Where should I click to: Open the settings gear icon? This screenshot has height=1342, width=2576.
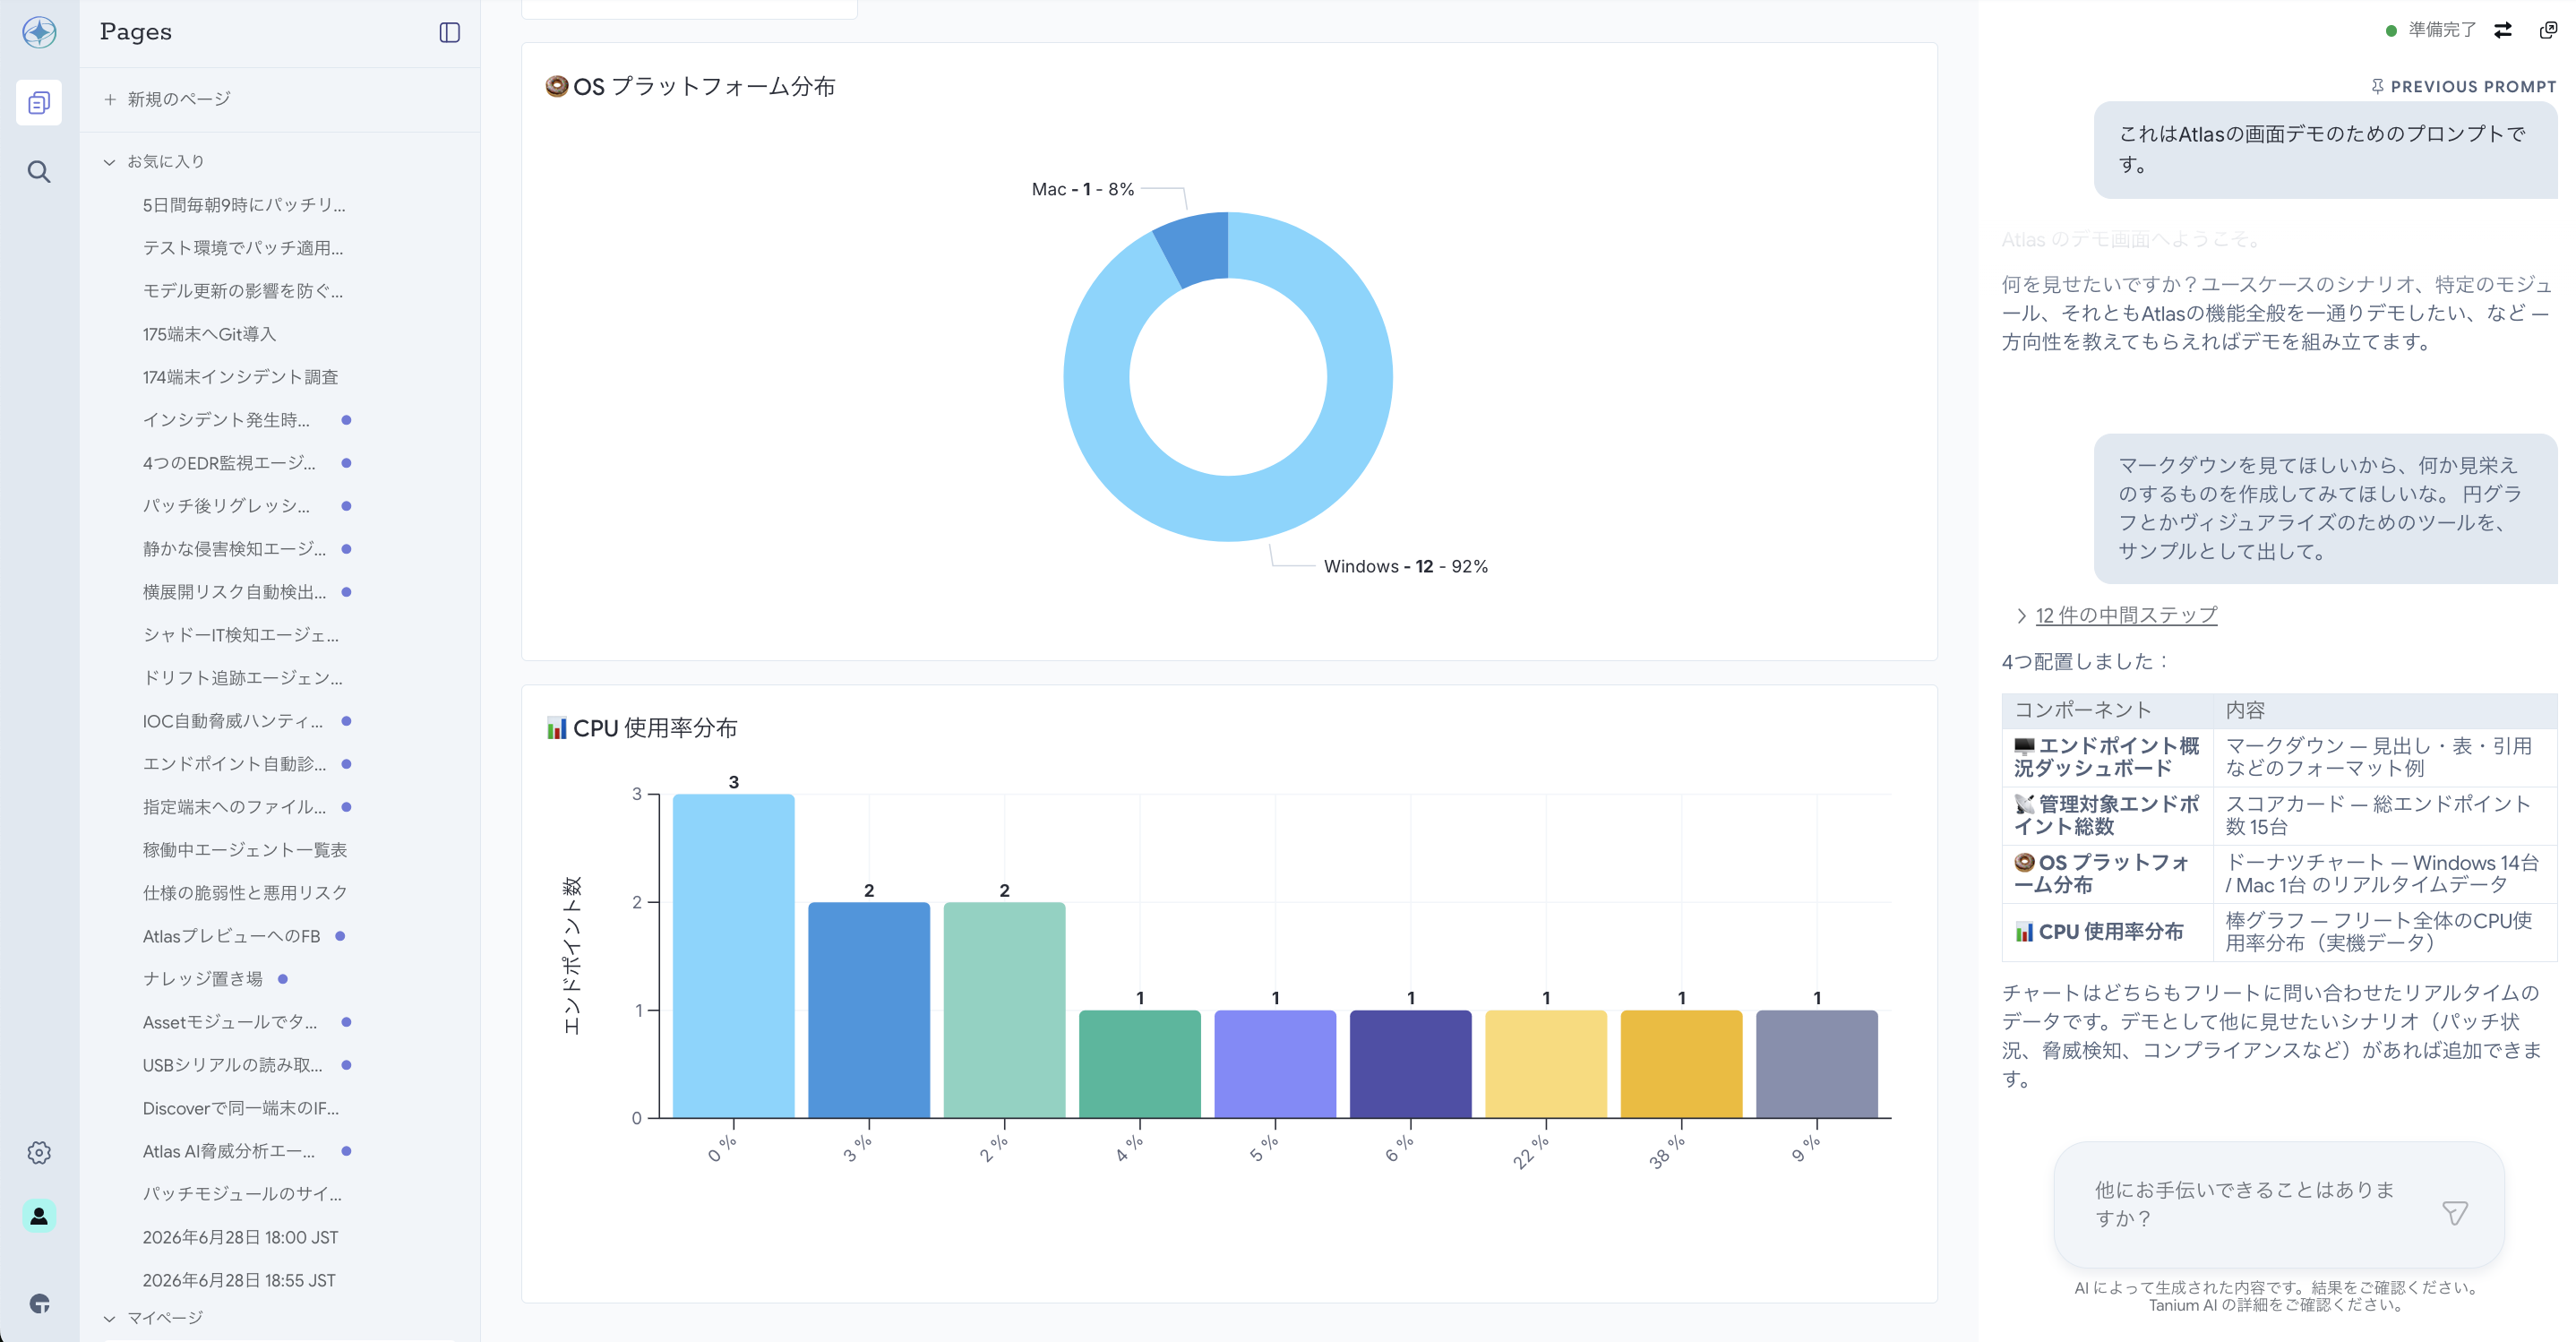pos(39,1152)
